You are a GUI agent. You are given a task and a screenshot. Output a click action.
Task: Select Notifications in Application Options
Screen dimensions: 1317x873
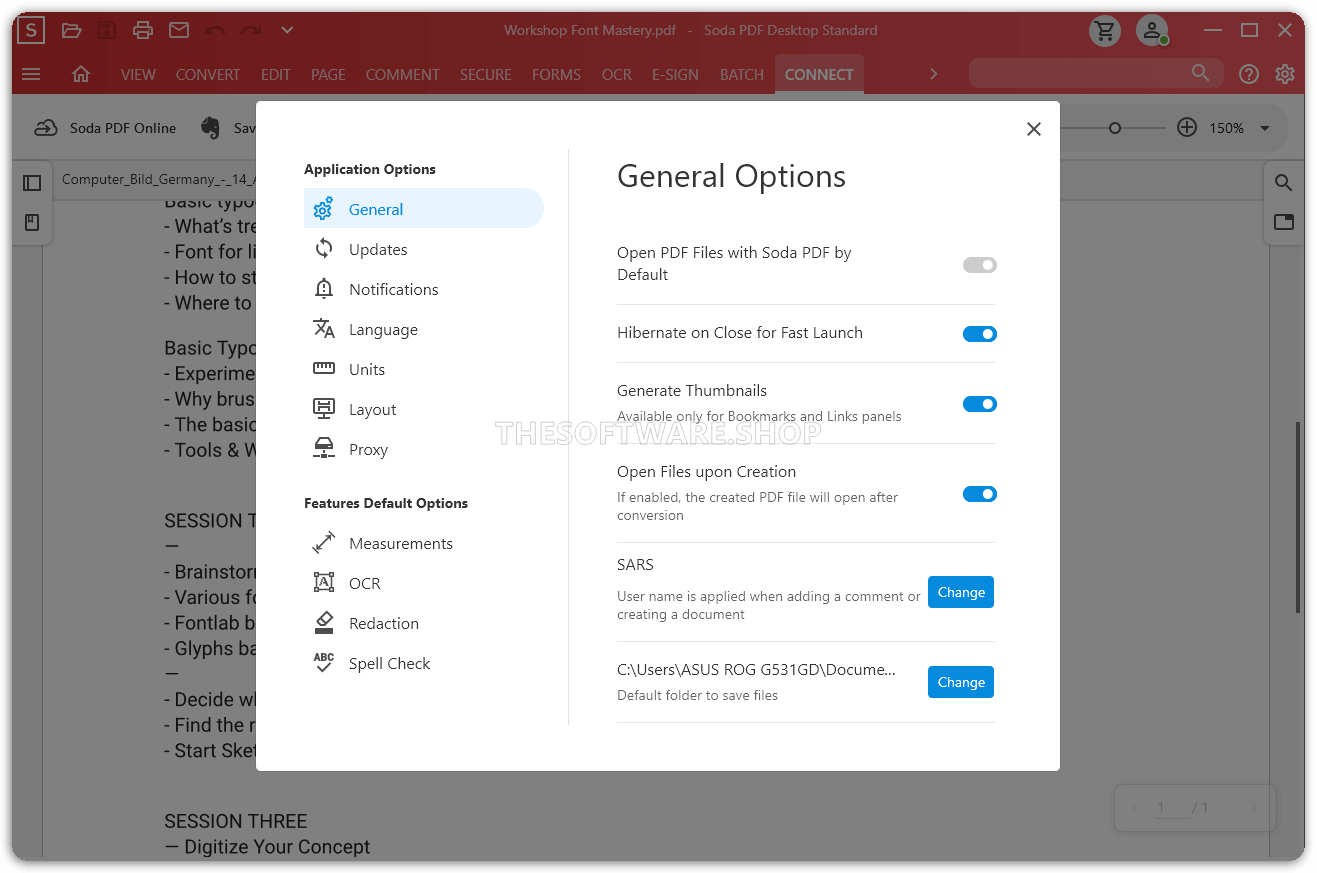coord(393,289)
